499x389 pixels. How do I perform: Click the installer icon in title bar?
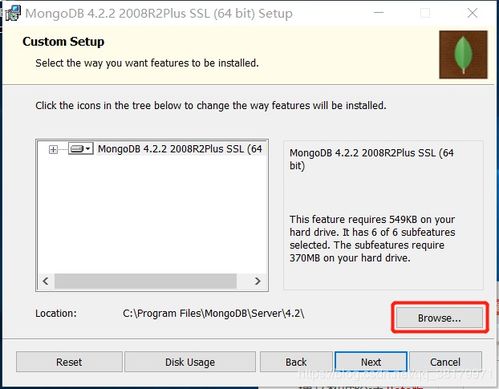[13, 14]
